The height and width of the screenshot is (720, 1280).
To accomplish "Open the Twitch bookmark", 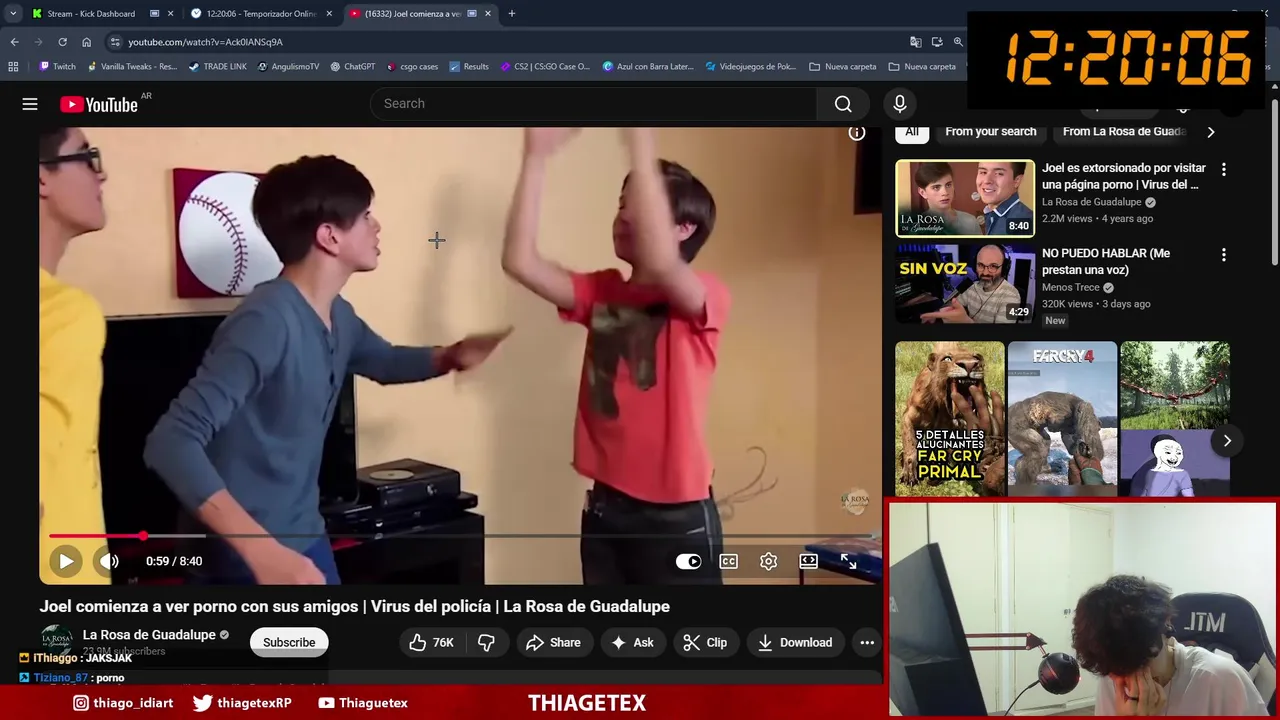I will 57,67.
